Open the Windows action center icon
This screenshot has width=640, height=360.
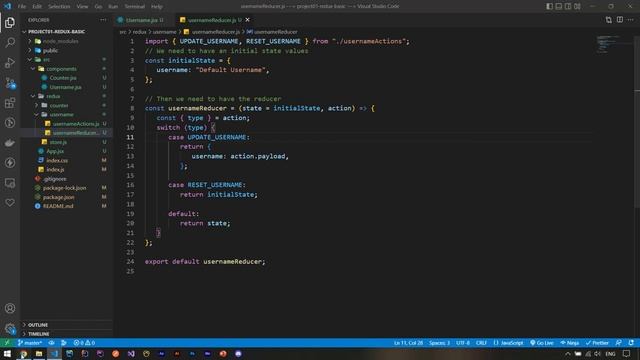pos(627,354)
